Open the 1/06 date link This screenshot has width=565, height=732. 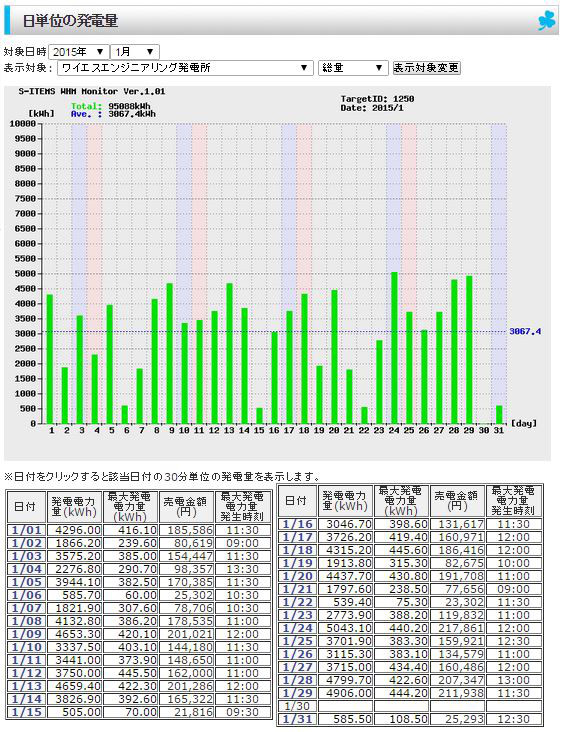(27, 595)
